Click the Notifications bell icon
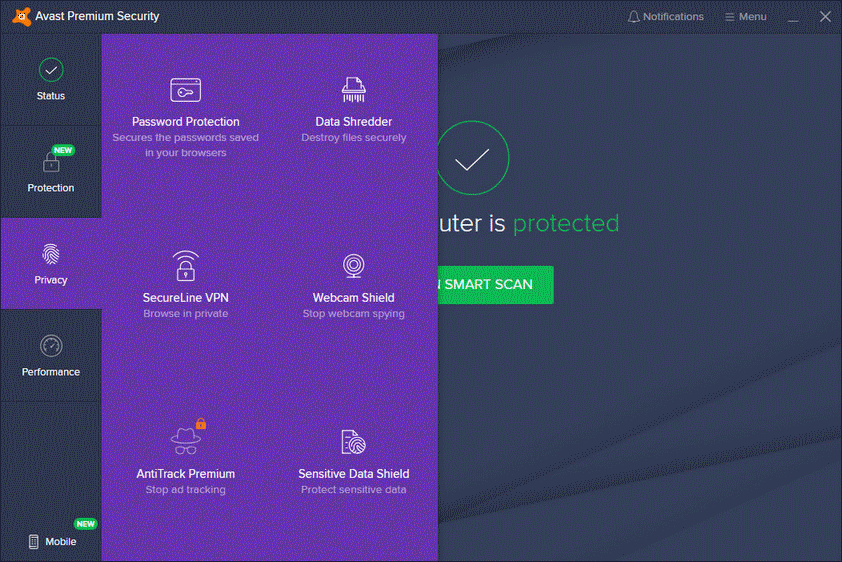 pyautogui.click(x=634, y=17)
